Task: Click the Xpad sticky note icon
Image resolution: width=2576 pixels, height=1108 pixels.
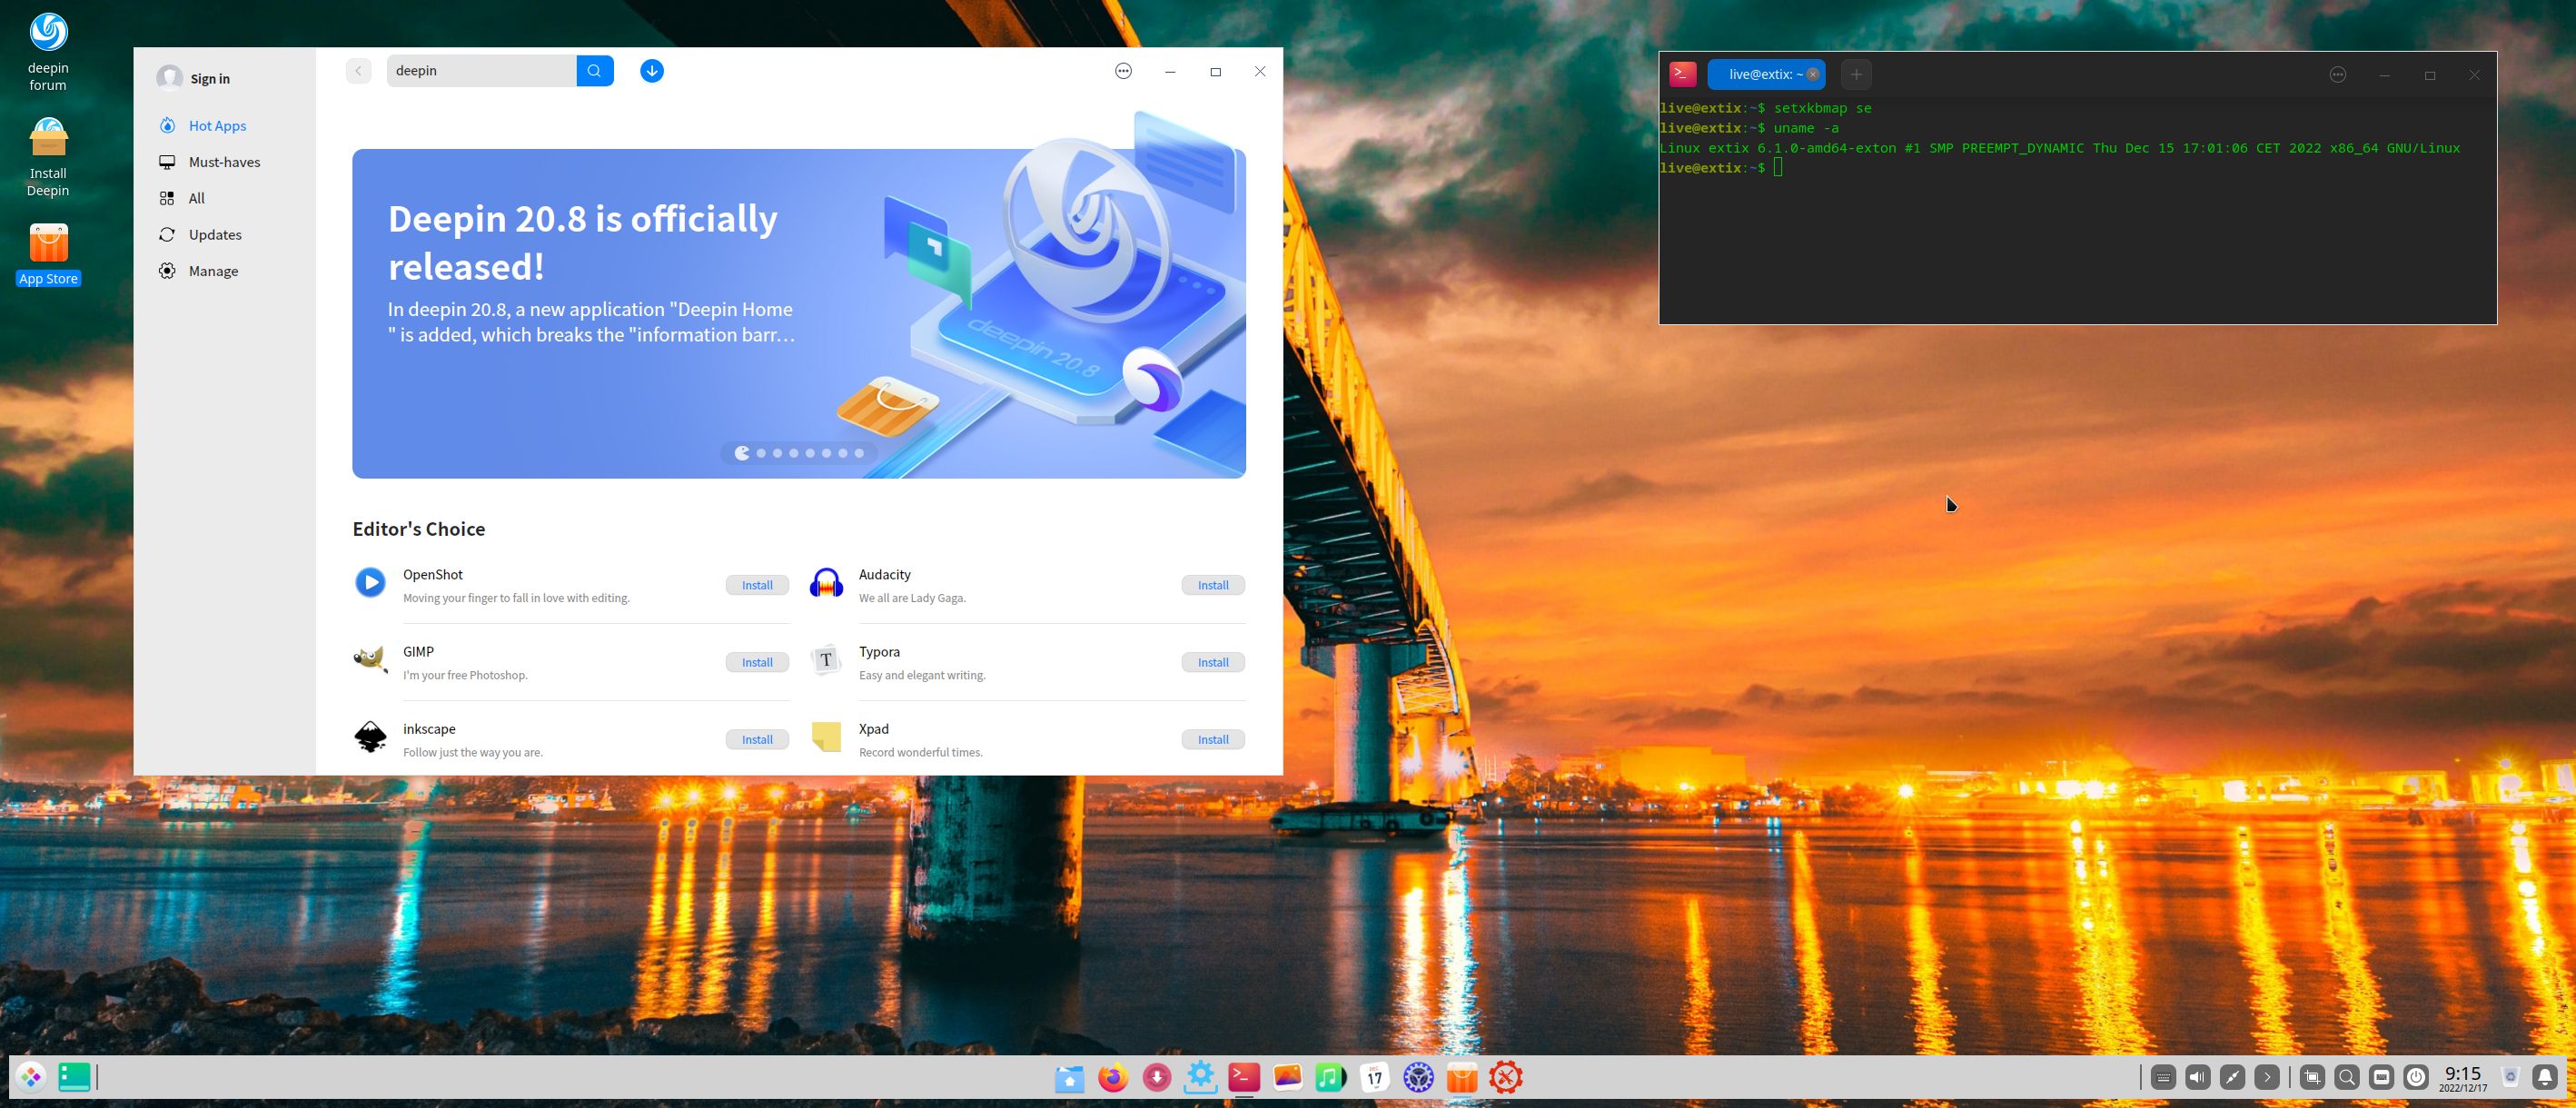Action: point(826,737)
